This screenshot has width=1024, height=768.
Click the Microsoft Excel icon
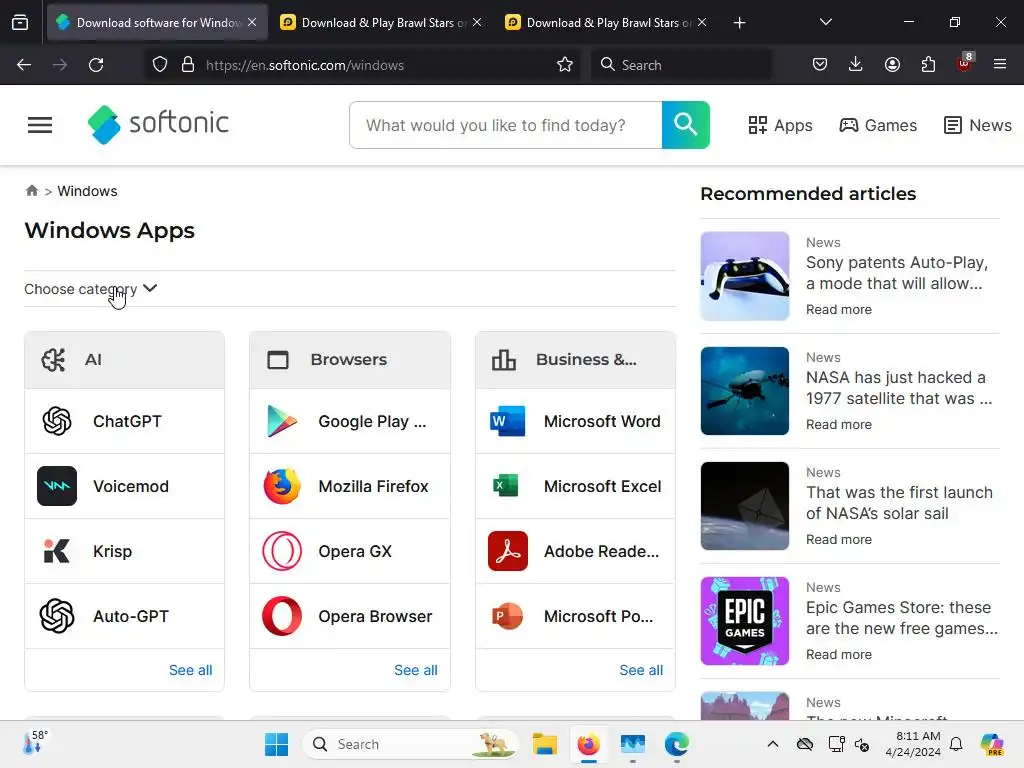(x=505, y=486)
